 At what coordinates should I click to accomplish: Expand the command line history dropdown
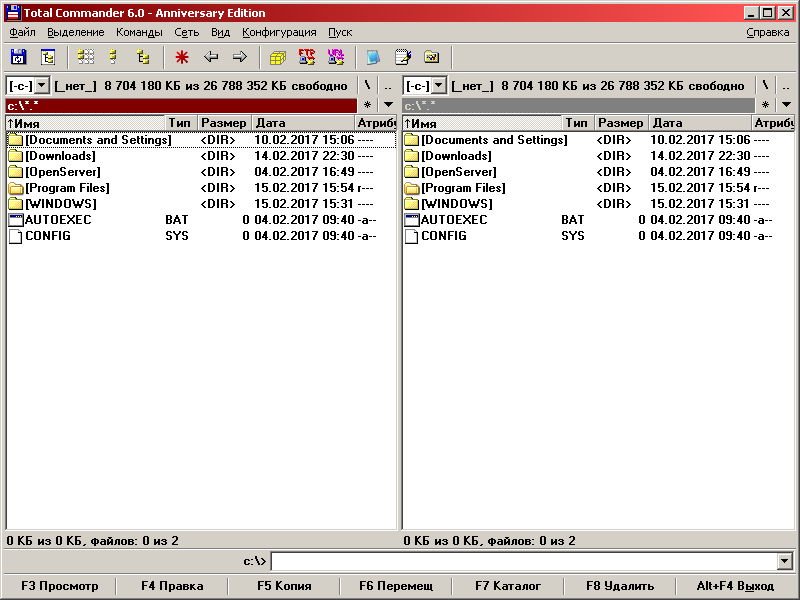coord(784,562)
